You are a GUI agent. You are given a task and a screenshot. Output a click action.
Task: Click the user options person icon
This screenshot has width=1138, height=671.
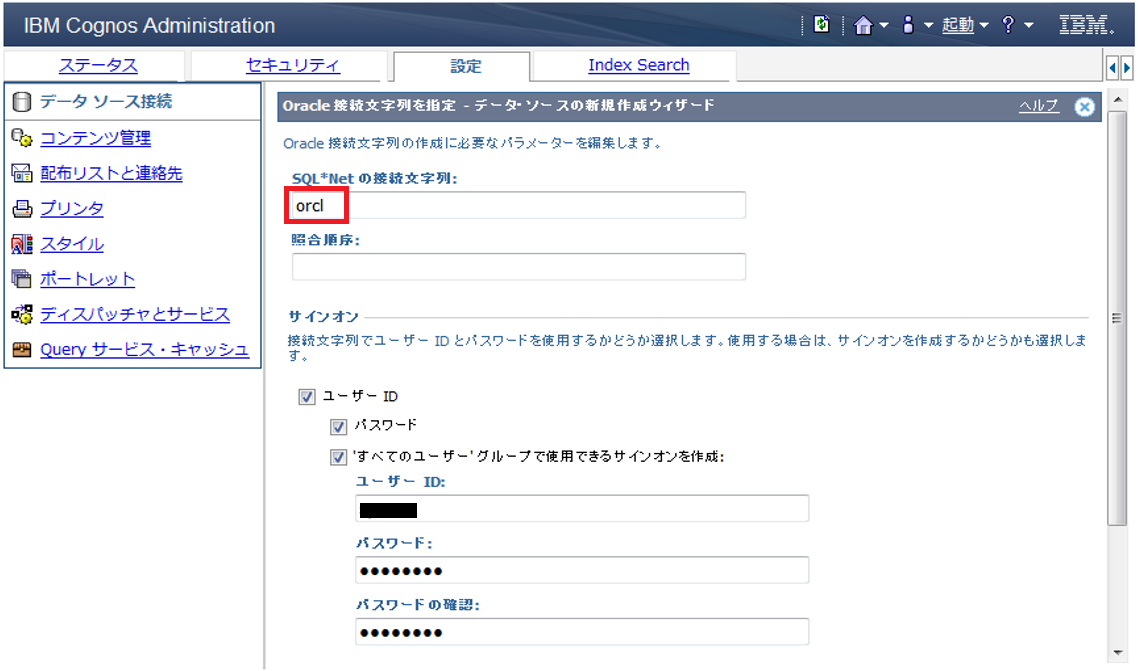point(908,25)
